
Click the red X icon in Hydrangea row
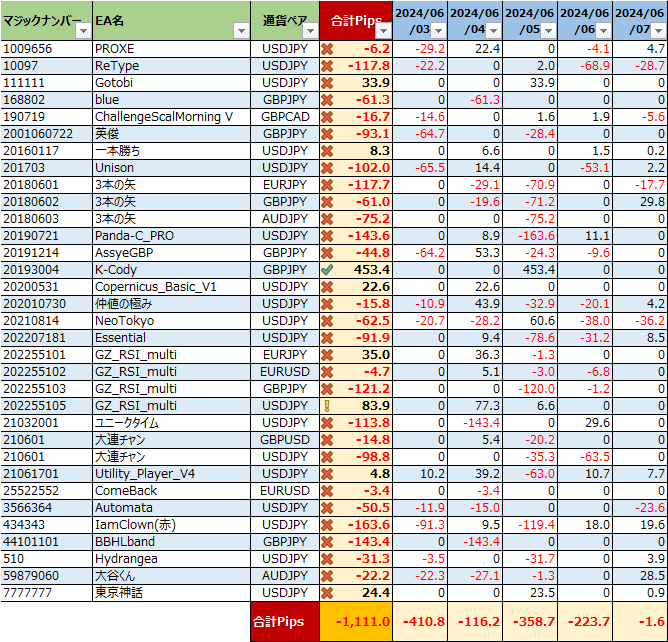click(x=327, y=559)
